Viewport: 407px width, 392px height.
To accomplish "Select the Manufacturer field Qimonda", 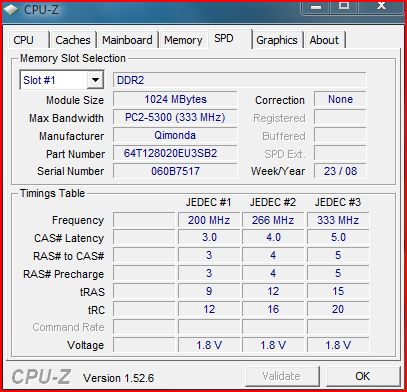I will [x=175, y=135].
